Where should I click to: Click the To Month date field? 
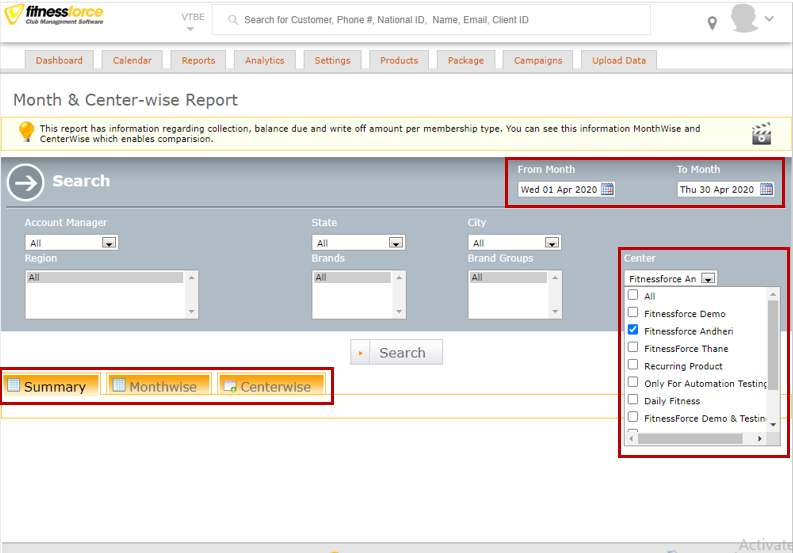718,189
